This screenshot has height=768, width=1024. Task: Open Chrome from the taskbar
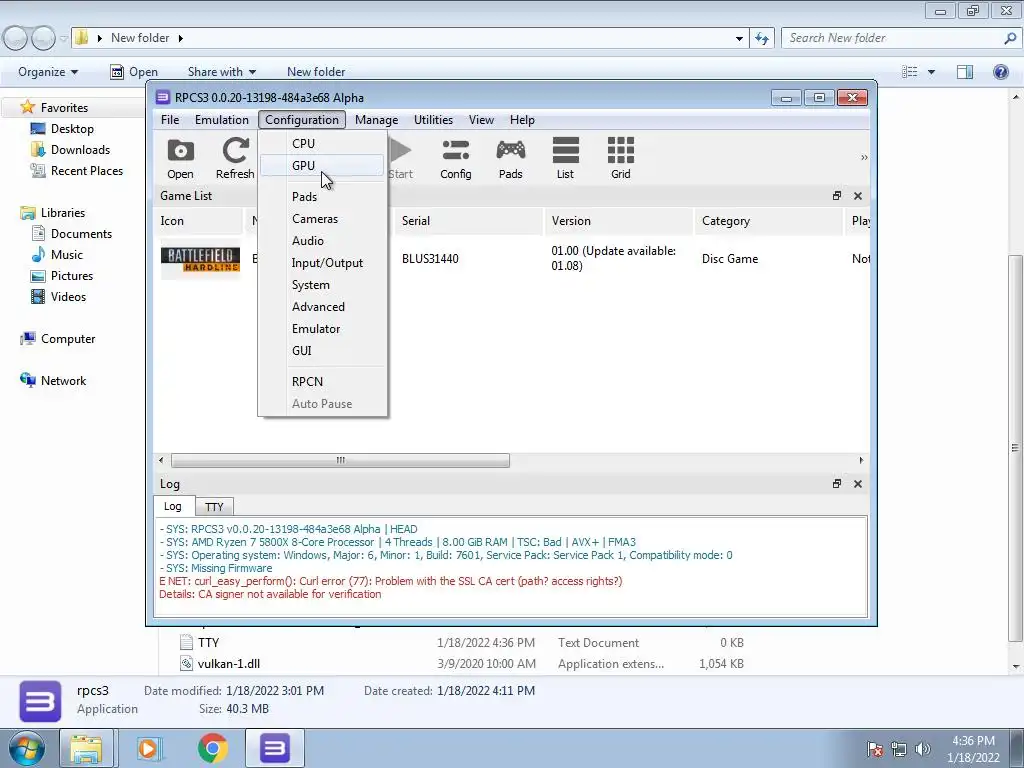(x=212, y=749)
